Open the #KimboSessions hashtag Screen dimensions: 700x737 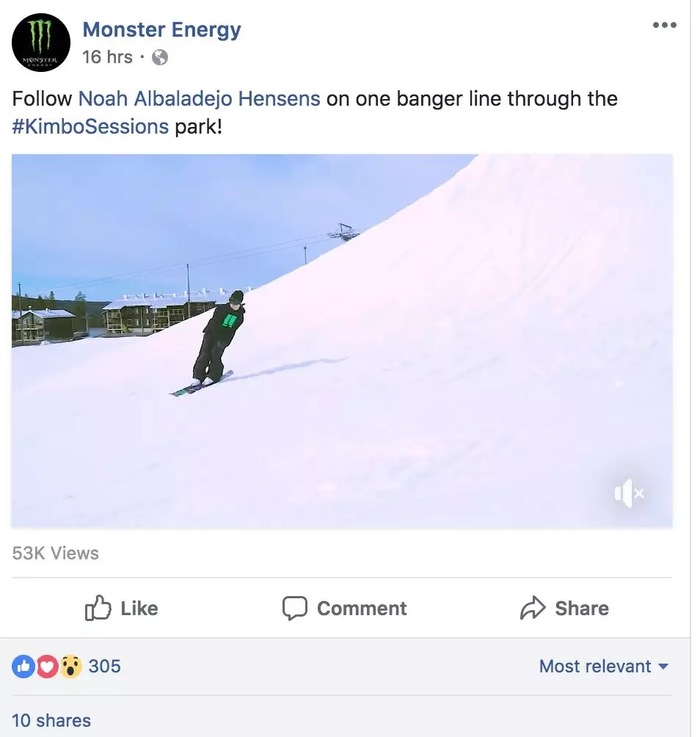pyautogui.click(x=90, y=127)
